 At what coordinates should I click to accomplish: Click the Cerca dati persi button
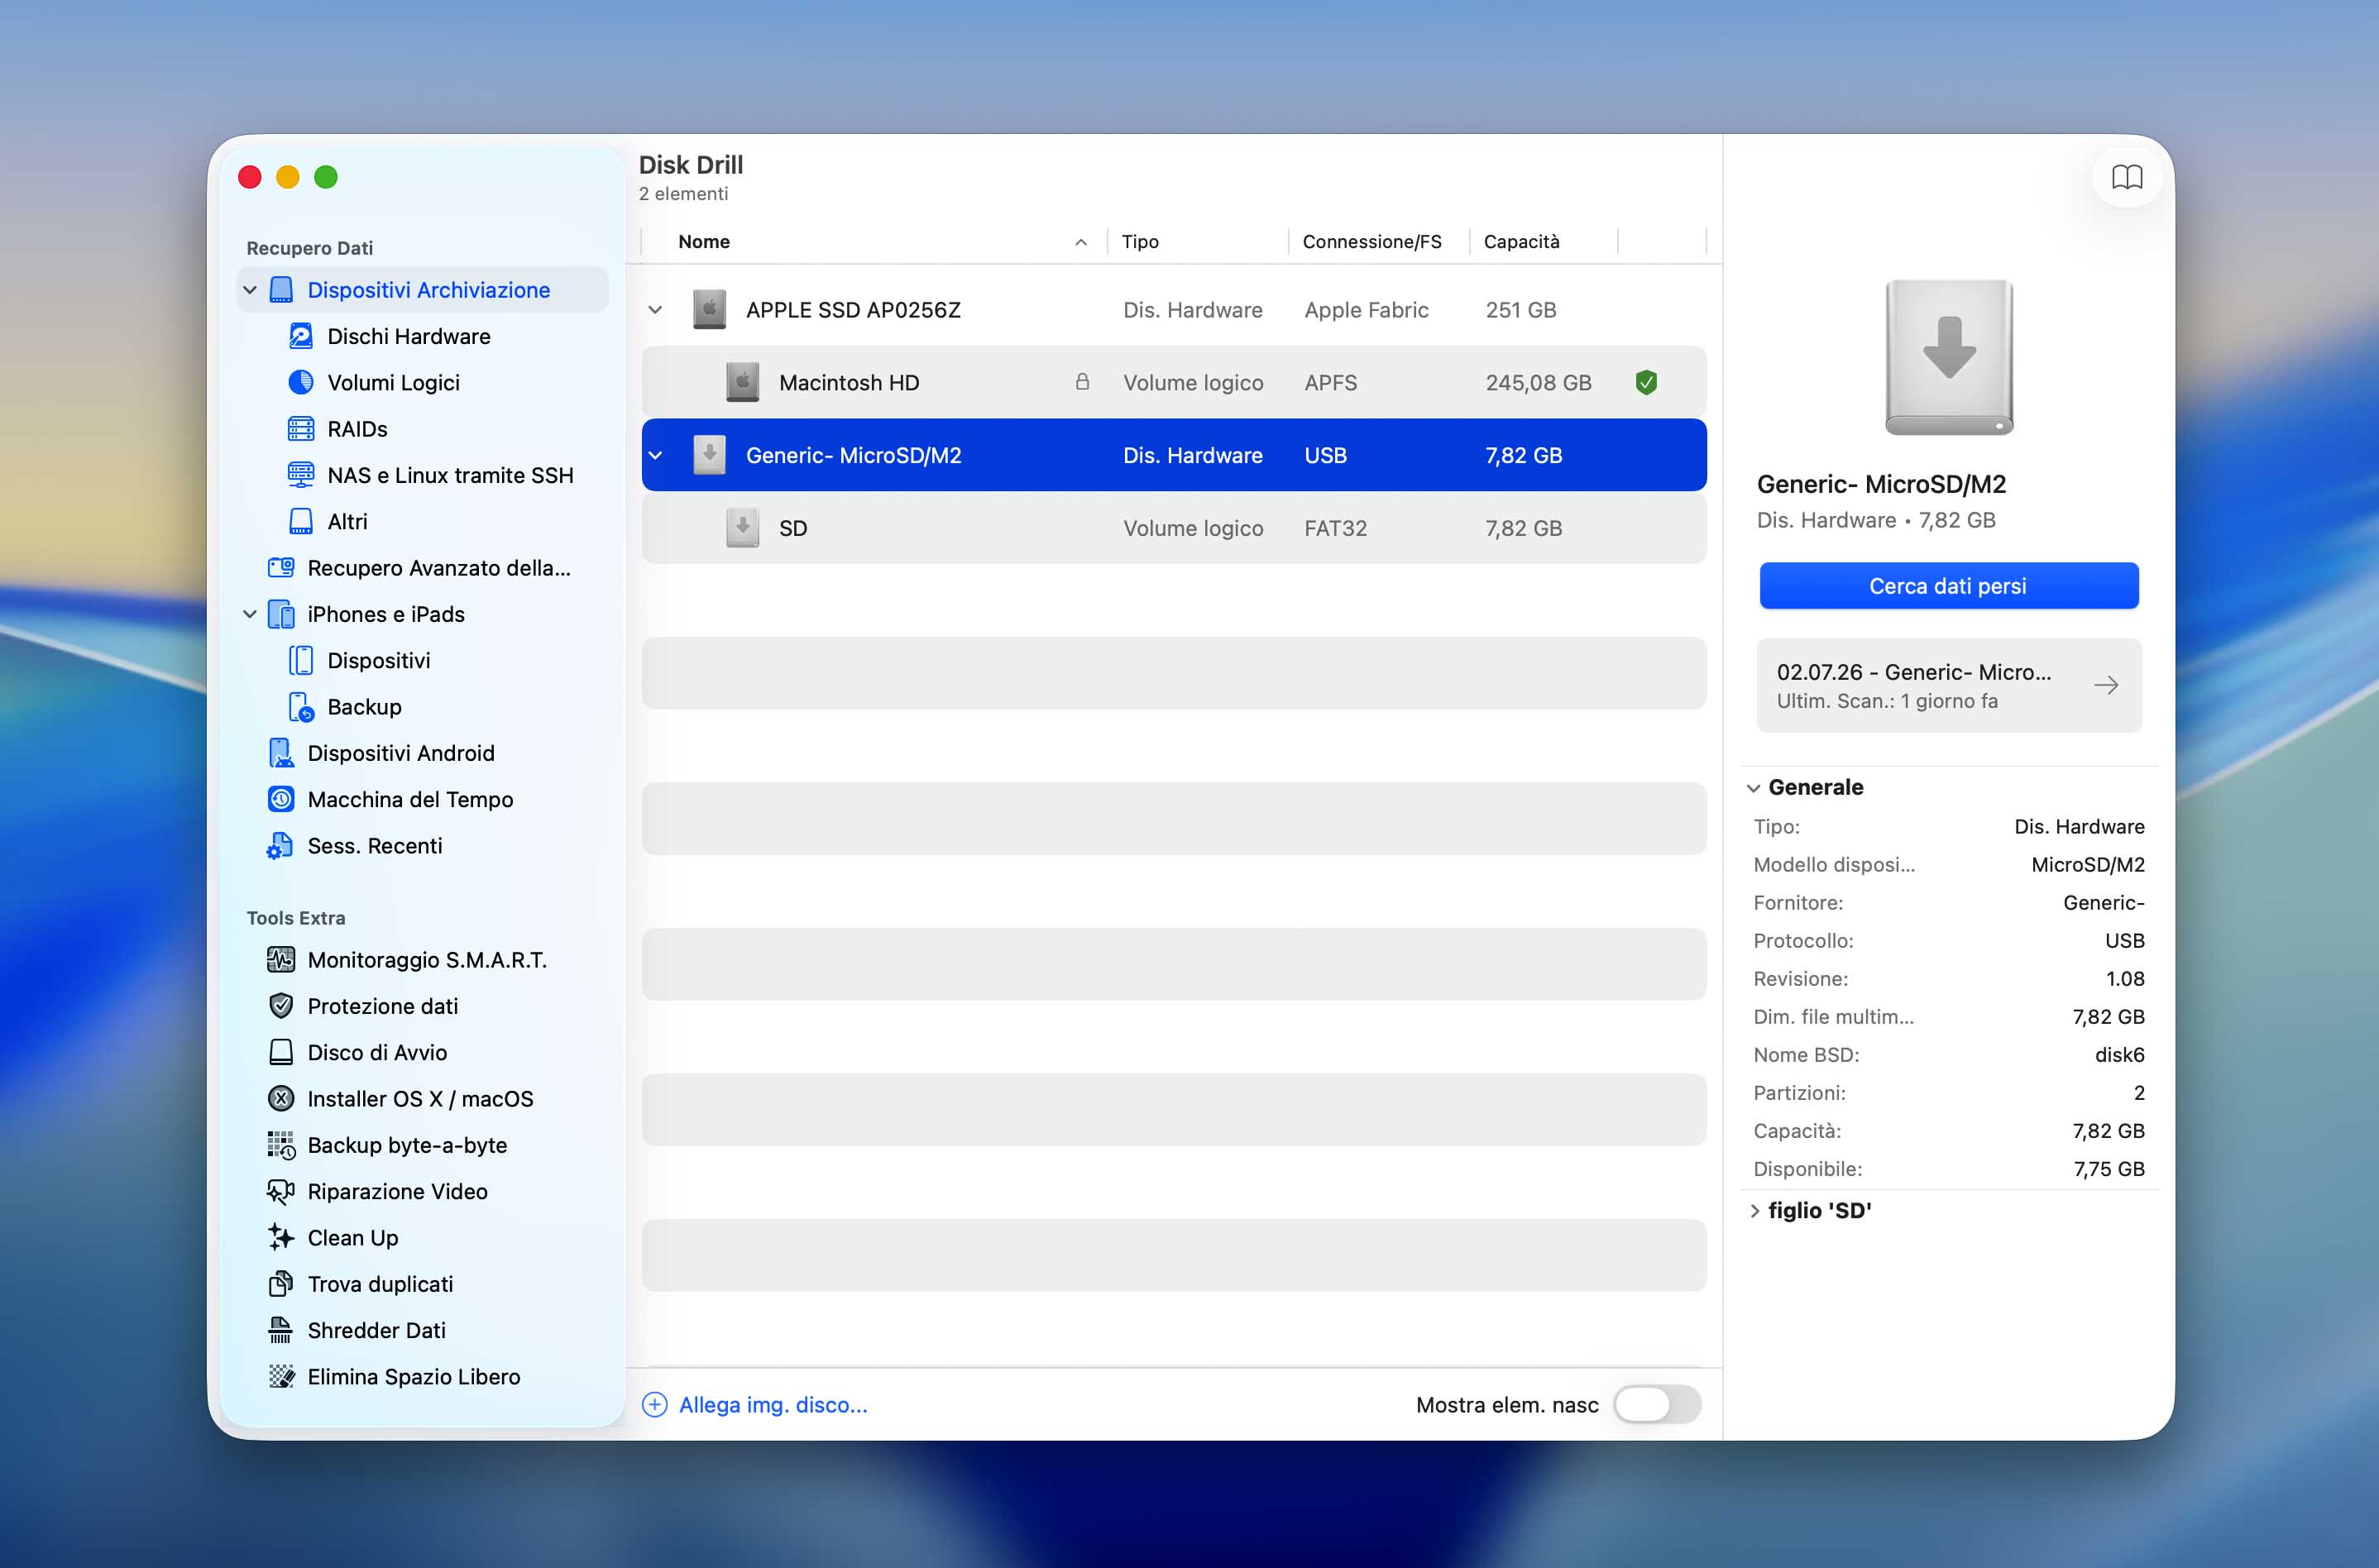1948,586
